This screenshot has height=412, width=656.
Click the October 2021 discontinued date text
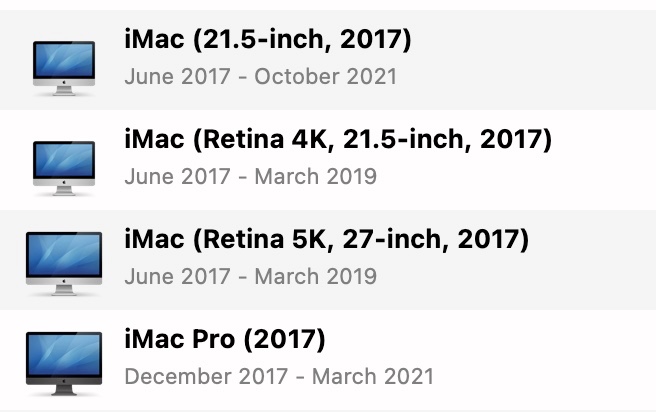(x=326, y=76)
